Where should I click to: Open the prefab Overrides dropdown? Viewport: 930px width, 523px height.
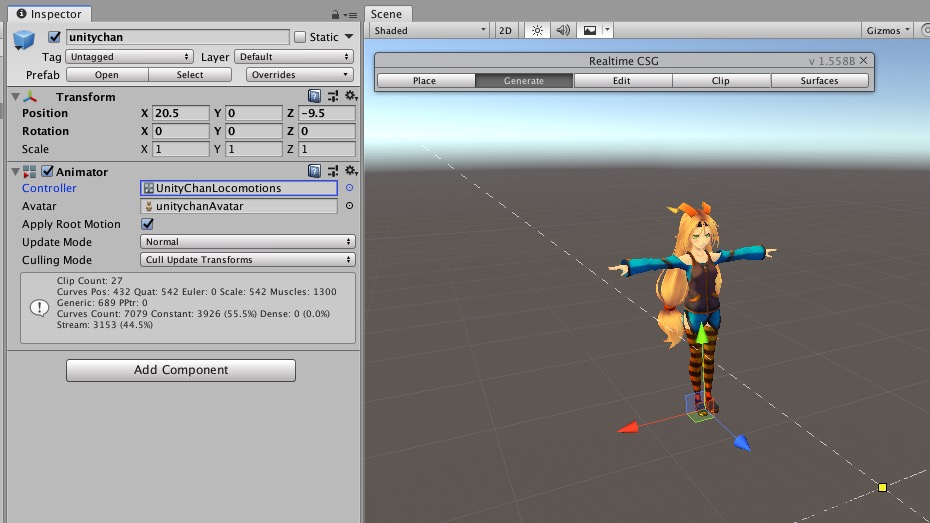tap(300, 75)
